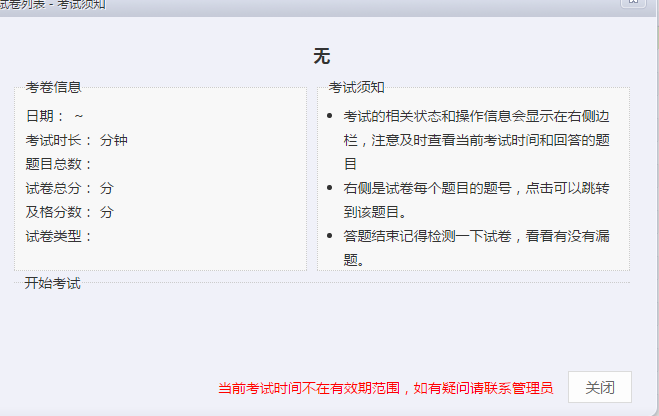Click the 日期 field line
This screenshot has height=416, width=659.
pos(55,116)
